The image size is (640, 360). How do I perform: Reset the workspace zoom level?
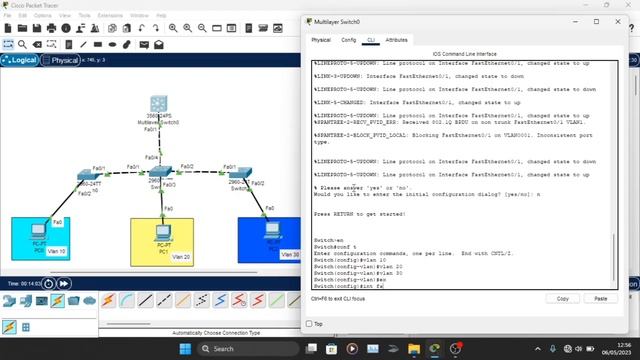[188, 28]
